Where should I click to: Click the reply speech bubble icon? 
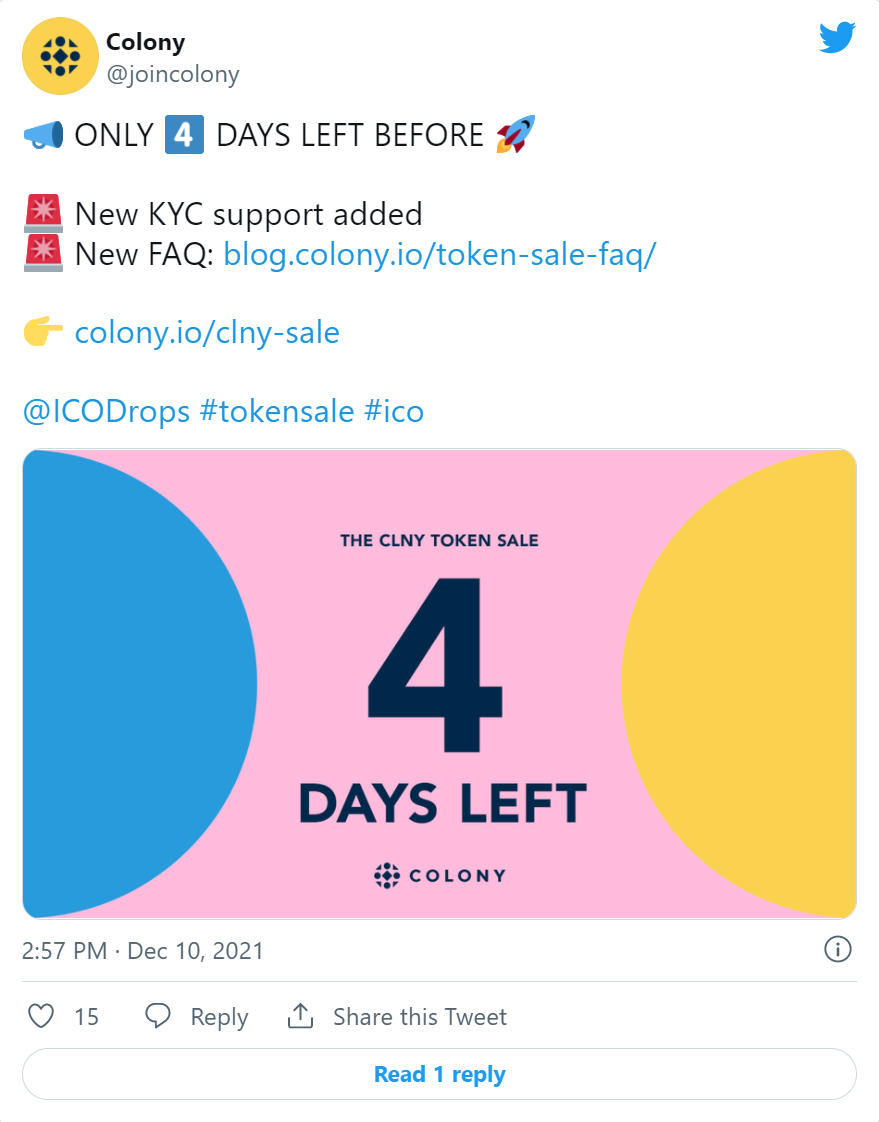(157, 1016)
